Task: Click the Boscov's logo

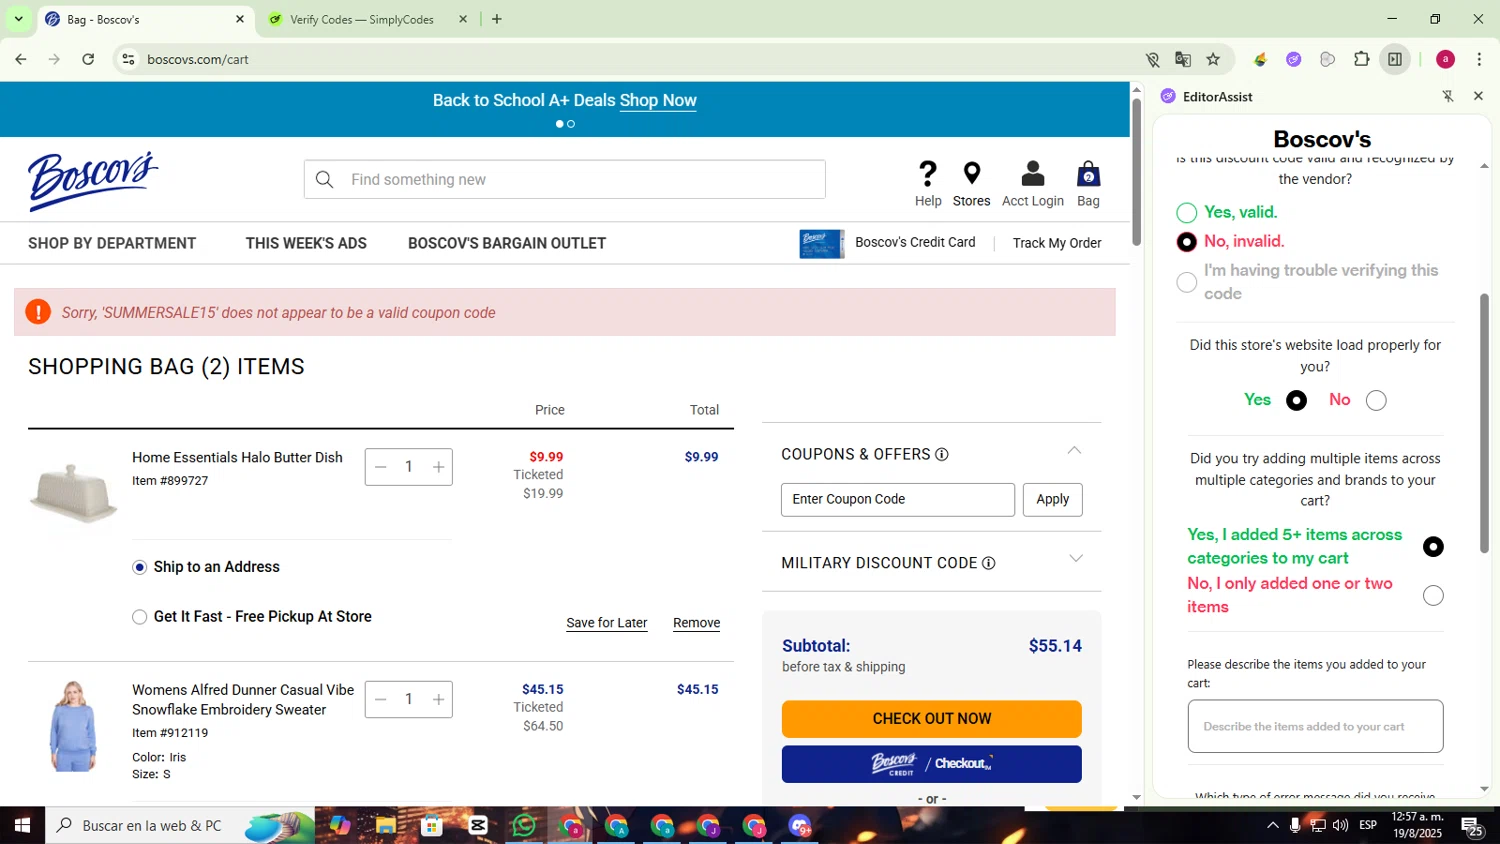Action: [x=93, y=181]
